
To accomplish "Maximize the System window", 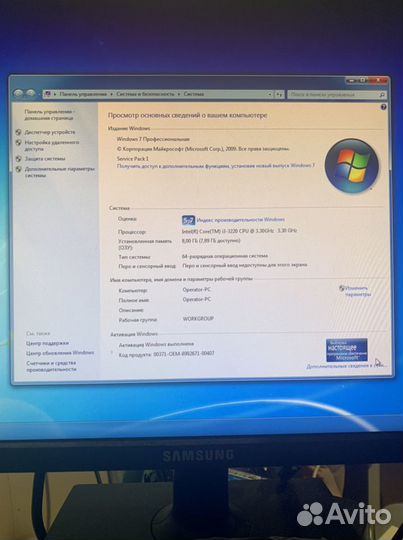I will 363,80.
